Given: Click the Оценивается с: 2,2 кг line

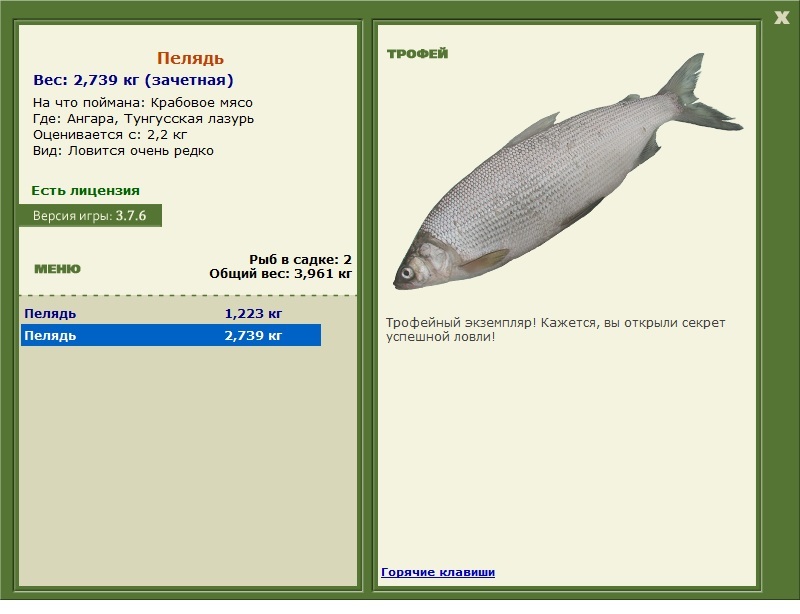Looking at the screenshot, I should pos(110,135).
